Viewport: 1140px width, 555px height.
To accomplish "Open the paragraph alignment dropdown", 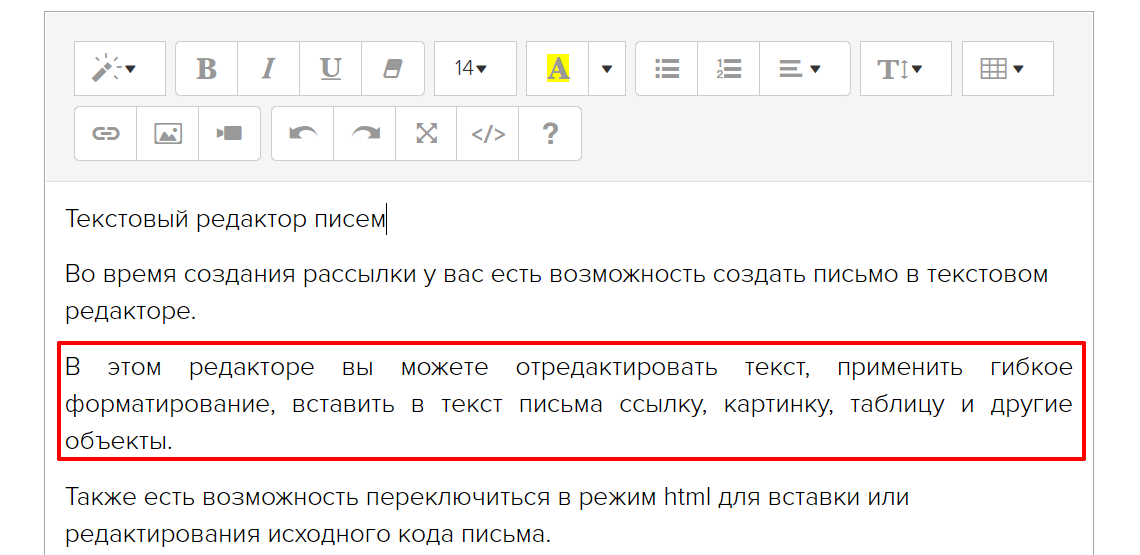I will click(x=804, y=68).
